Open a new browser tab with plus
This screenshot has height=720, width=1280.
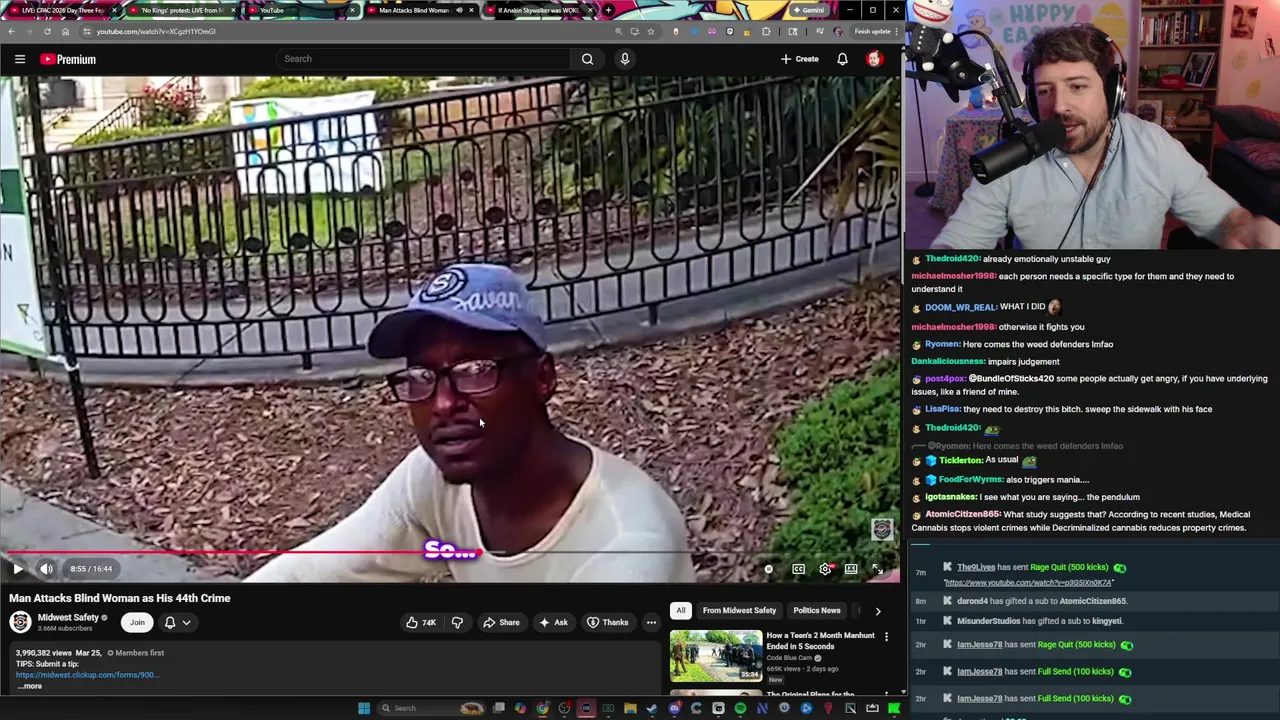coord(608,10)
